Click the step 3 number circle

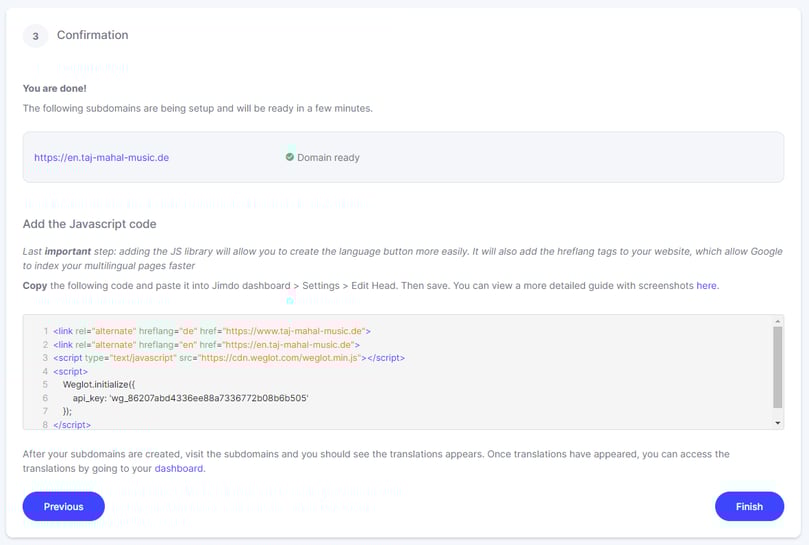35,36
